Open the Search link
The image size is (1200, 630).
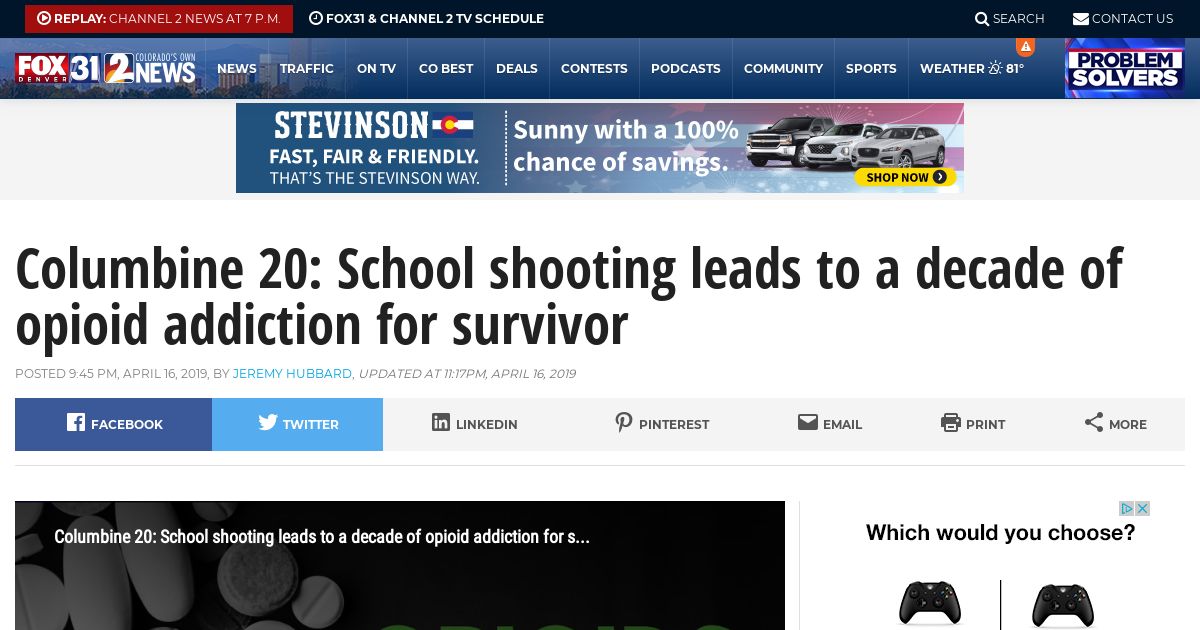coord(1010,19)
